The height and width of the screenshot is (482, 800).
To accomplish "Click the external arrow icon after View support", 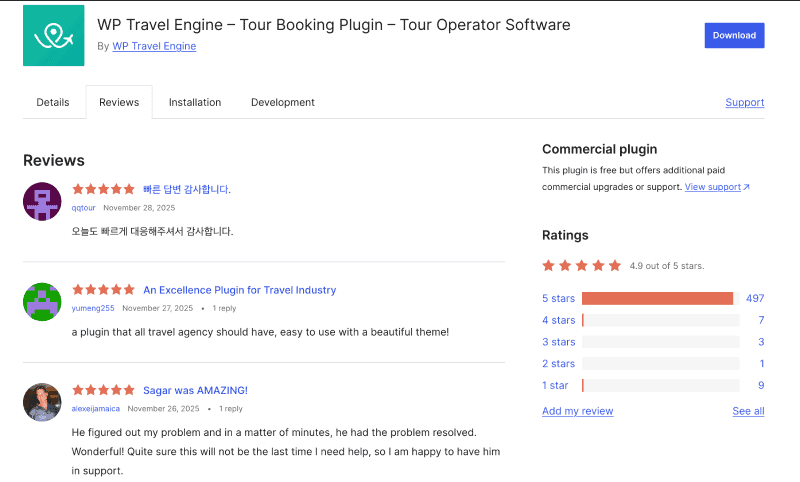I will (746, 187).
